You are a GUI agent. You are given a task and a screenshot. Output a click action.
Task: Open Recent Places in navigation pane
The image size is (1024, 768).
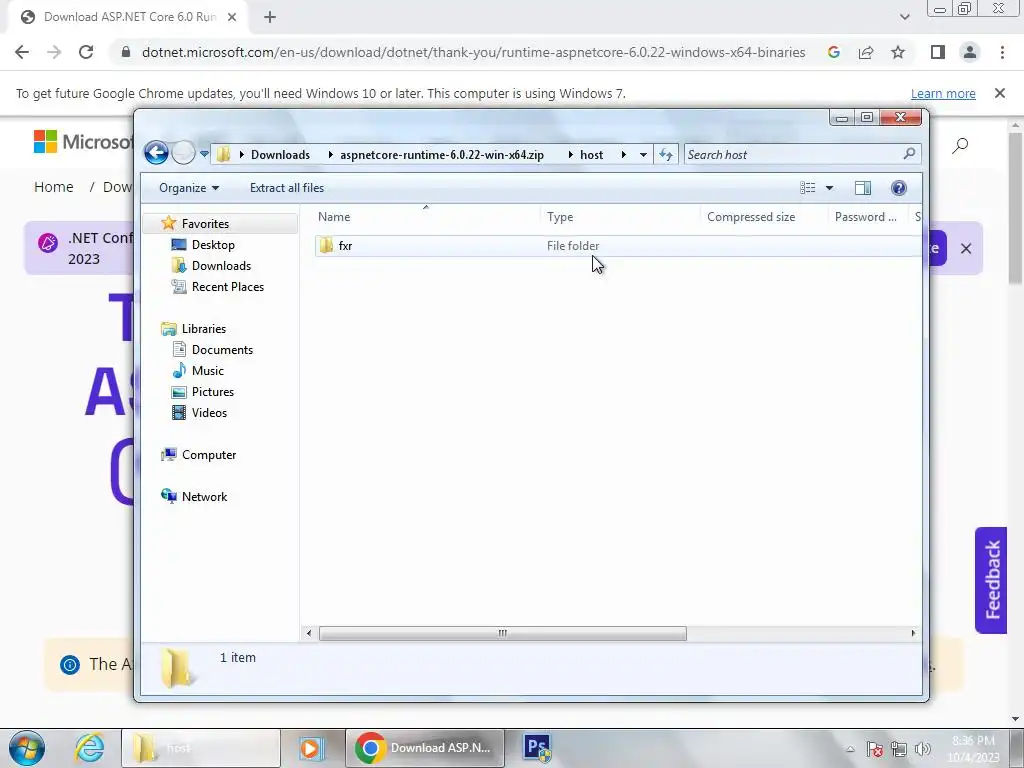[227, 287]
